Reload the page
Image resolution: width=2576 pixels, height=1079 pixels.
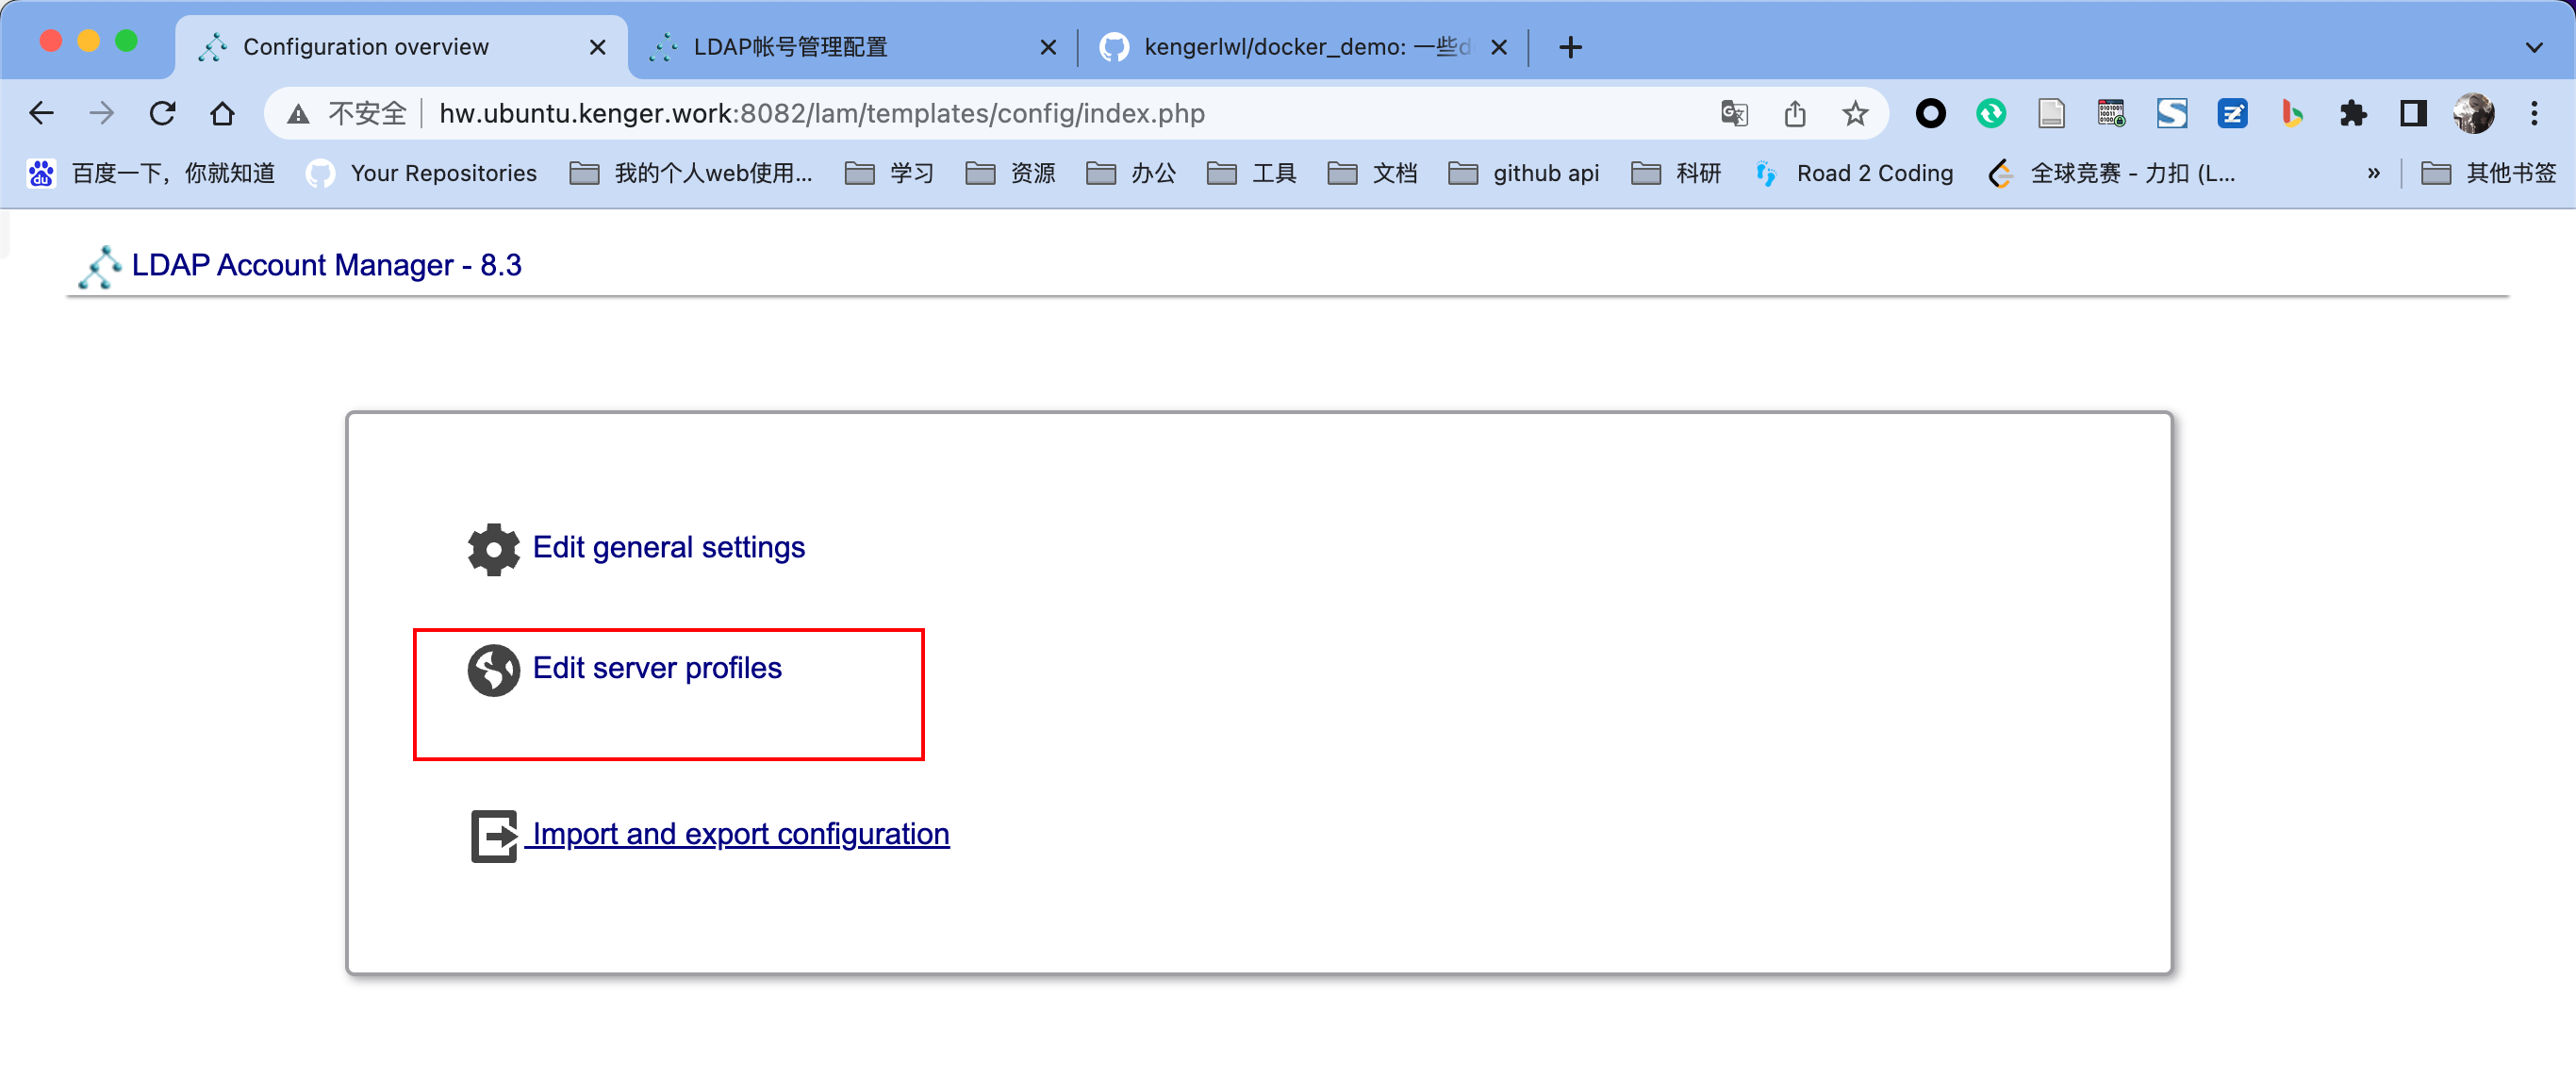pos(162,114)
